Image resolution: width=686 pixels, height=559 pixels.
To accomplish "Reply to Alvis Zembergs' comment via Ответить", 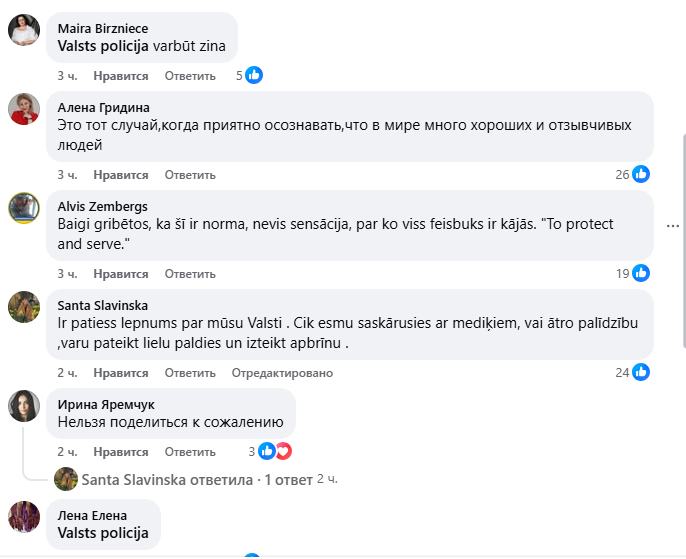I will pos(190,274).
